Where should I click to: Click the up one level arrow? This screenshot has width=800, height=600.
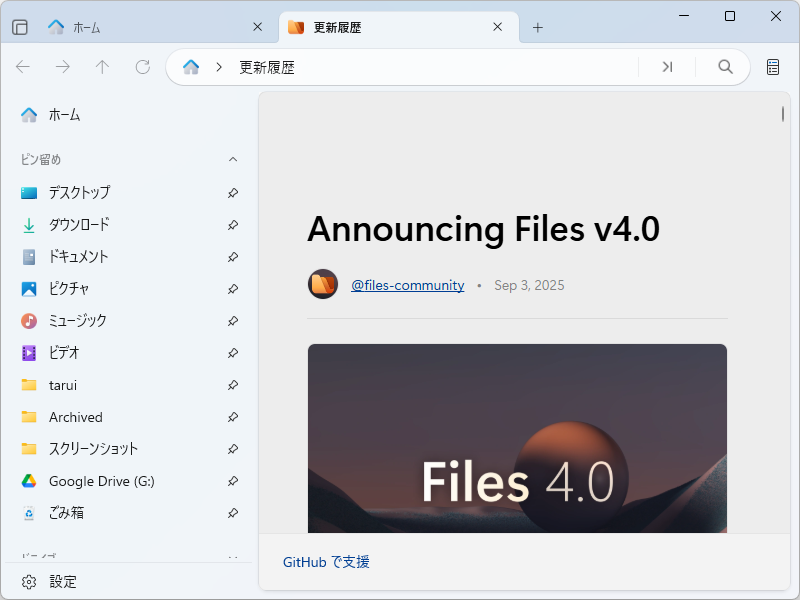point(102,67)
